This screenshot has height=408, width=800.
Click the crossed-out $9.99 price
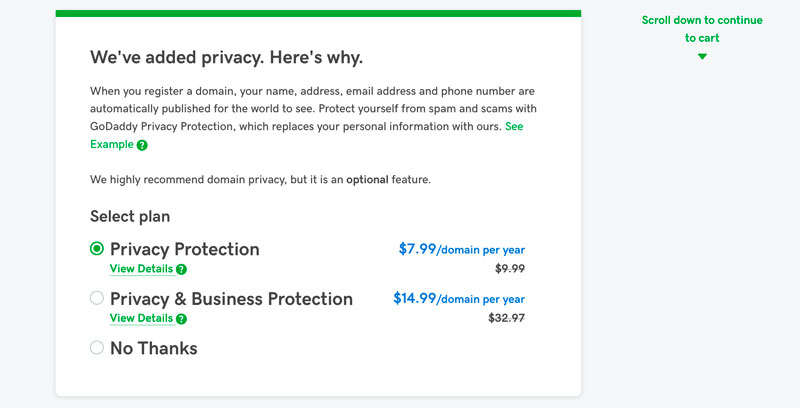point(510,268)
